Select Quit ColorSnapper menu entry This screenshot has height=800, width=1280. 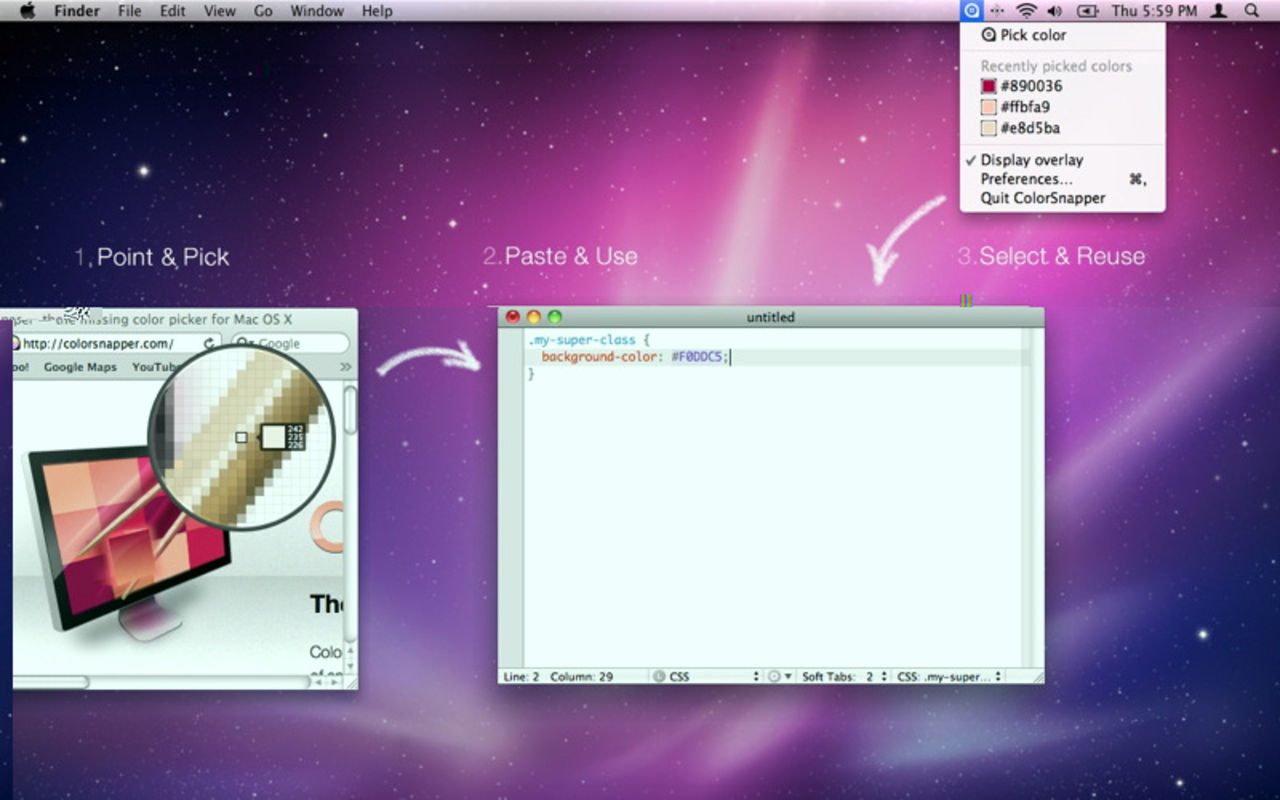pos(1042,198)
